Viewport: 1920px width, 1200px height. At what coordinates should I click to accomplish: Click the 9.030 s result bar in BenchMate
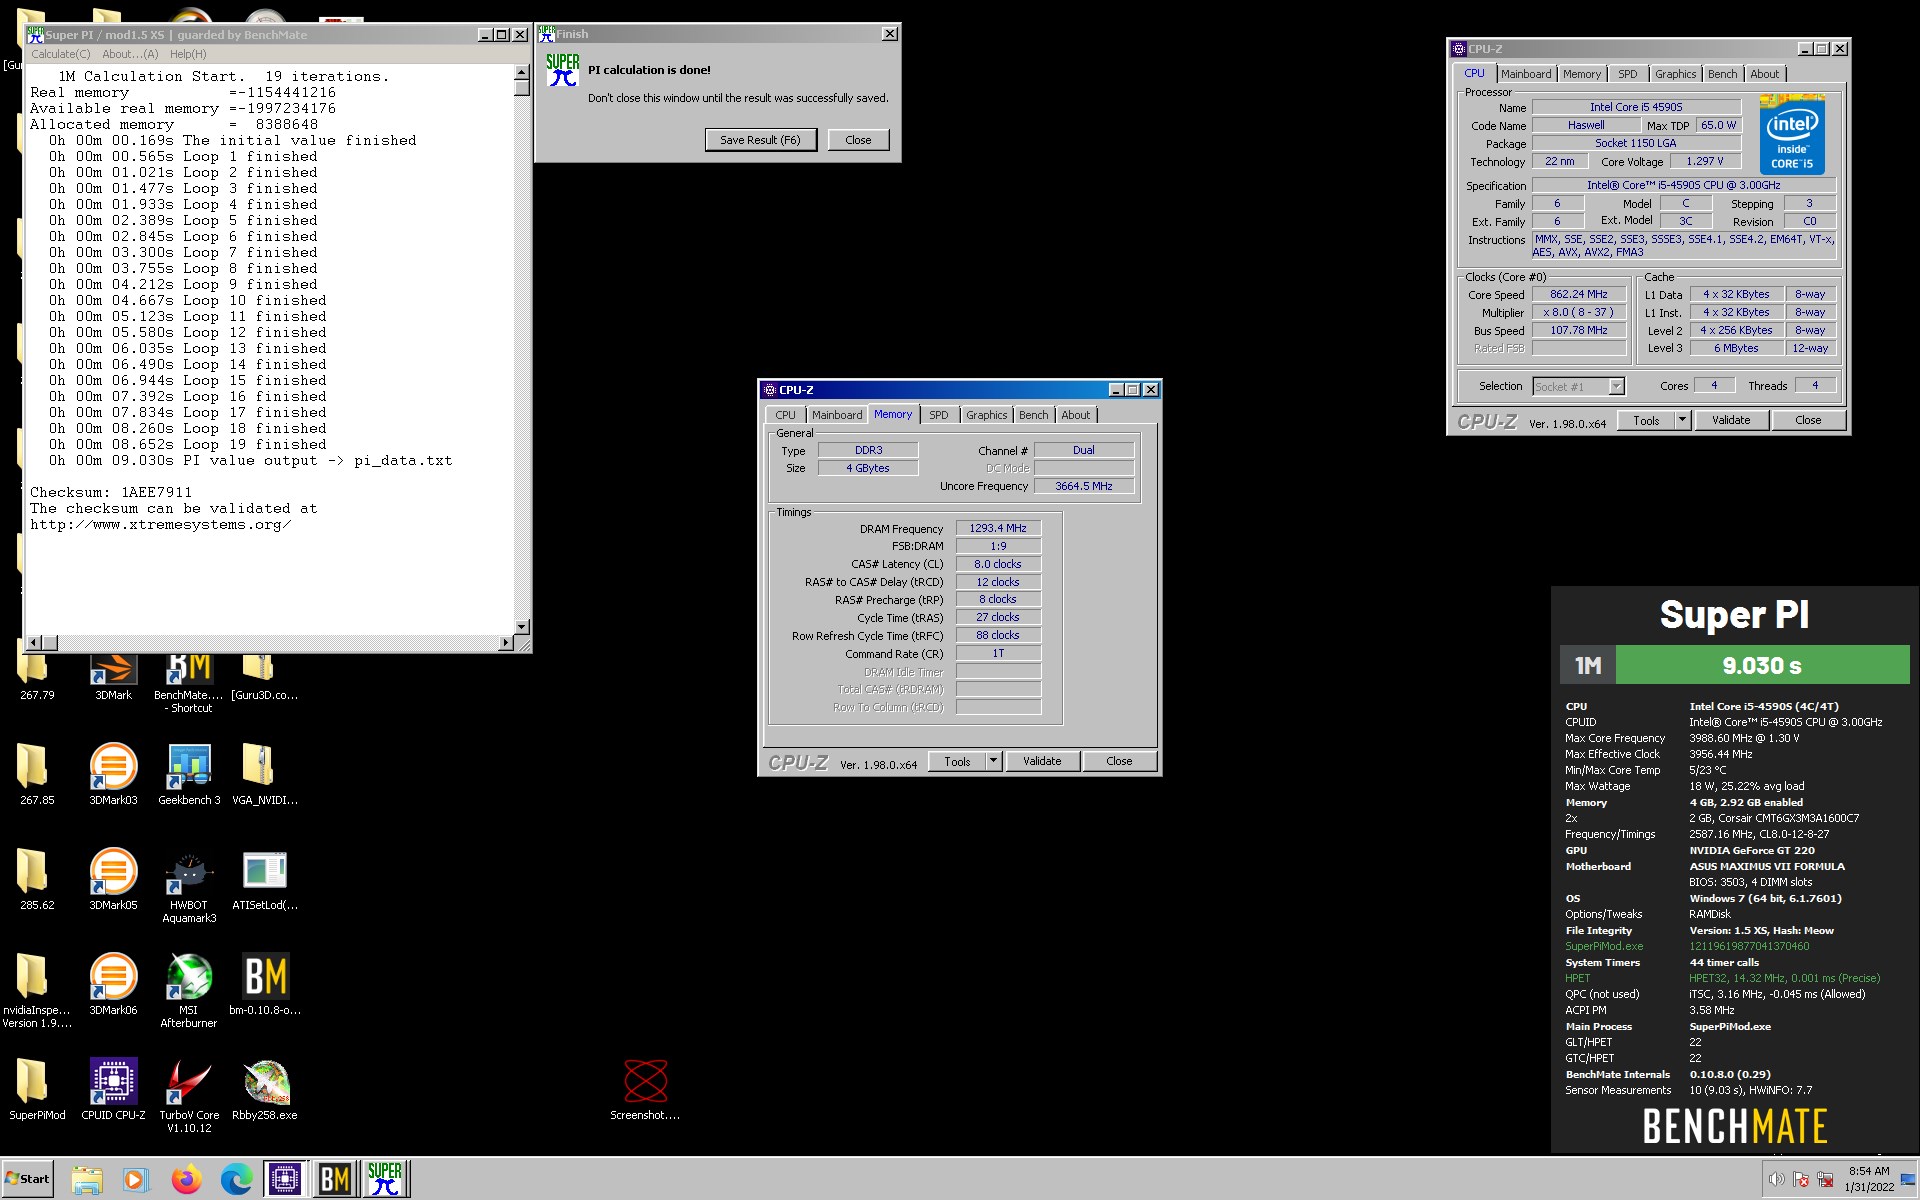tap(1762, 665)
